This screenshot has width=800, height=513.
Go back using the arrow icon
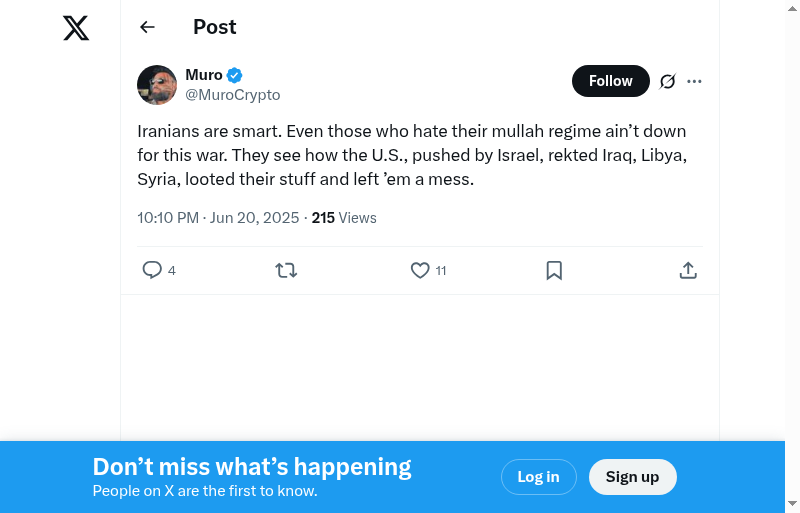[148, 27]
